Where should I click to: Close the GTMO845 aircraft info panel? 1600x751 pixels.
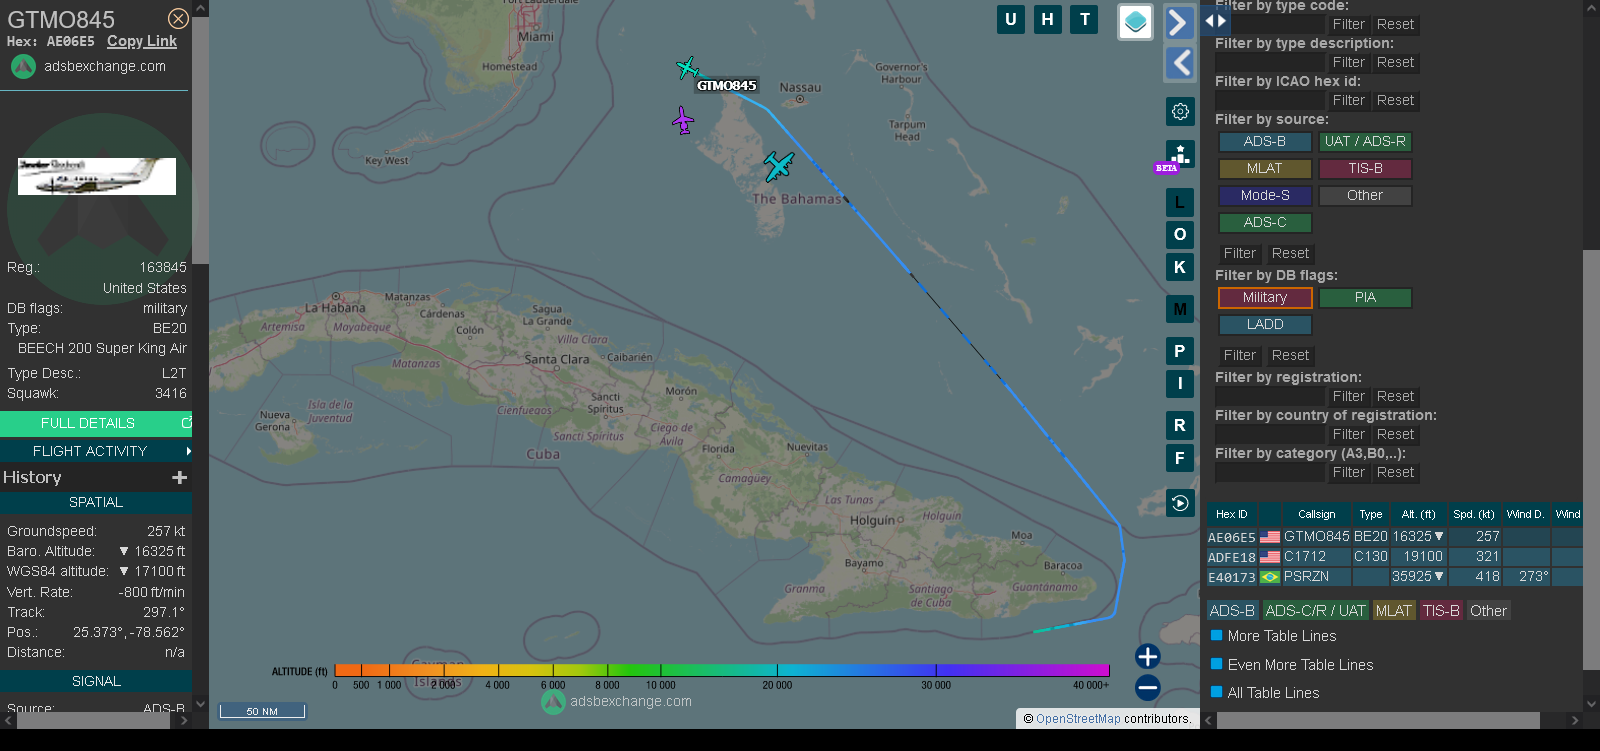178,19
